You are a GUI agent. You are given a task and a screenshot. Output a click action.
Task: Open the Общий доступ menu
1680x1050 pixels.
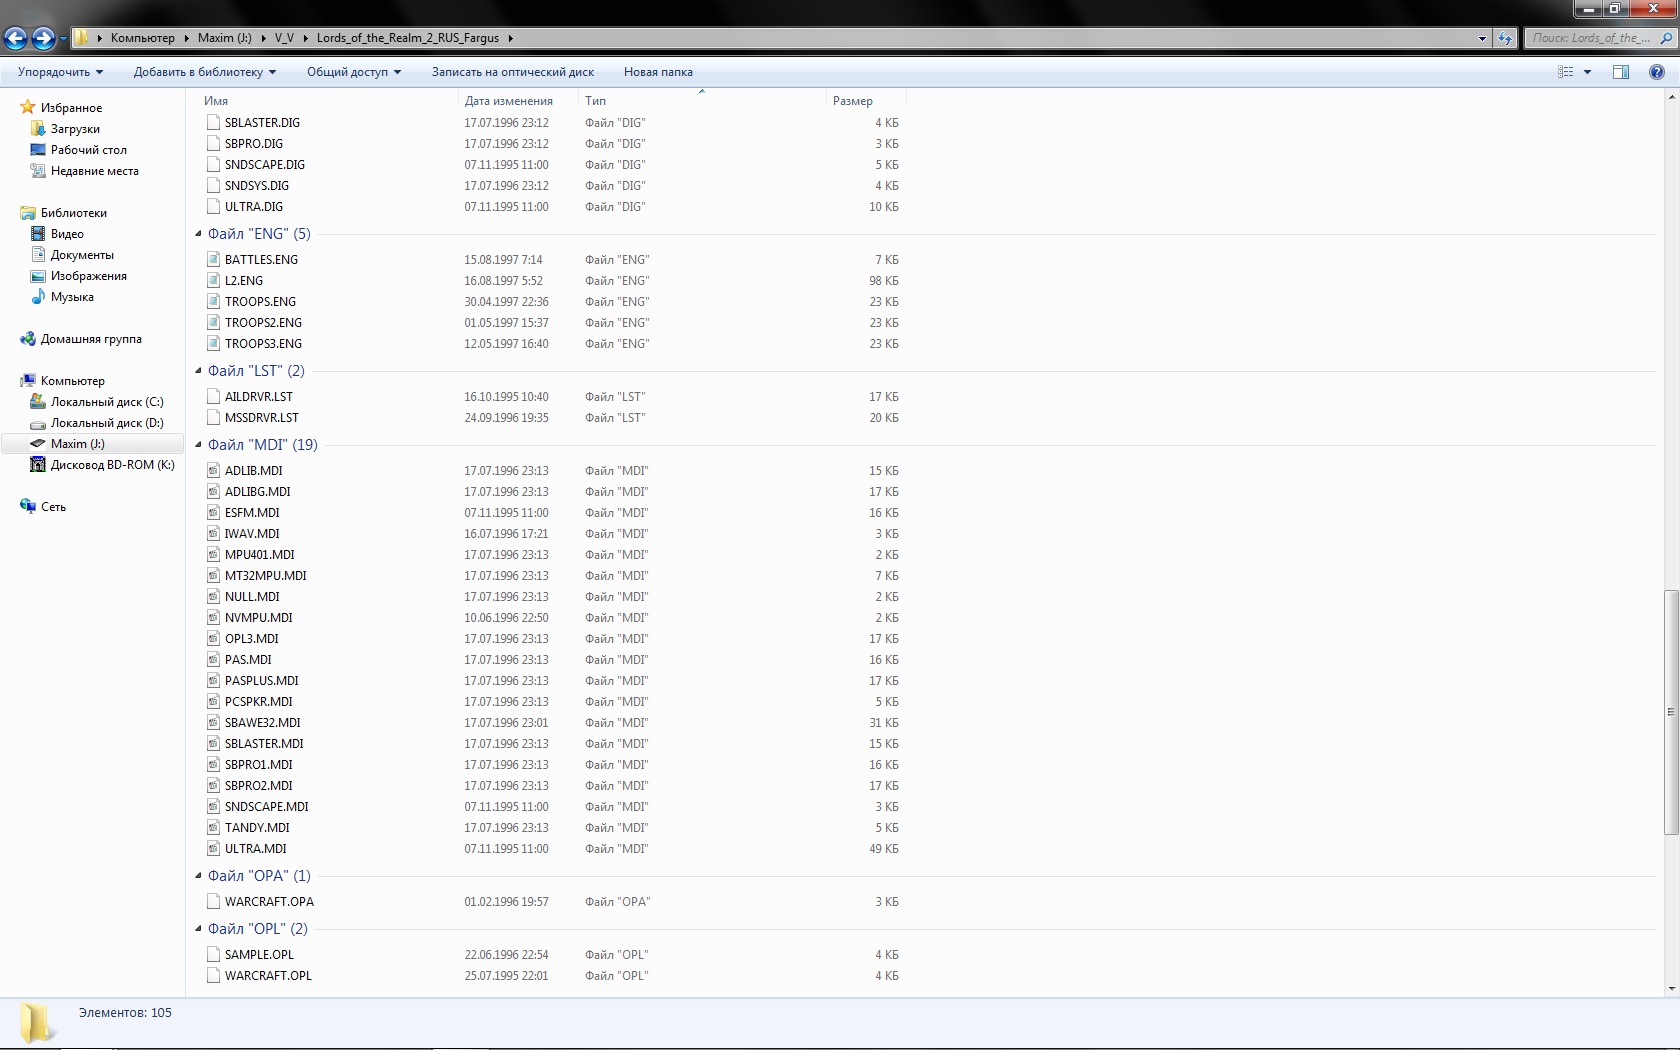pyautogui.click(x=353, y=72)
